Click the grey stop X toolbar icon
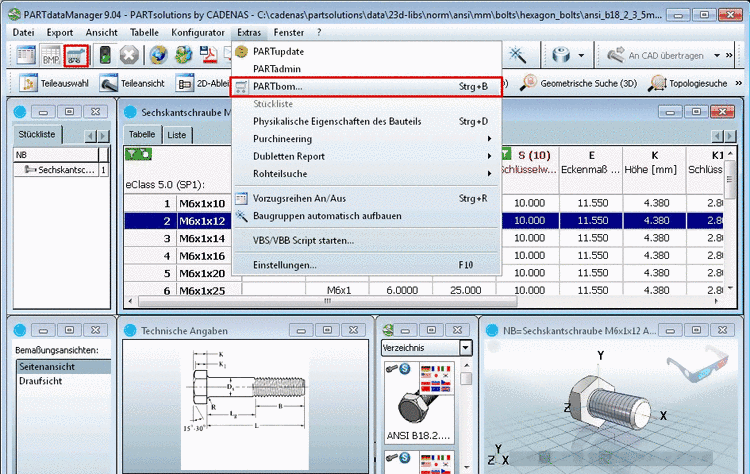Image resolution: width=750 pixels, height=474 pixels. (129, 55)
